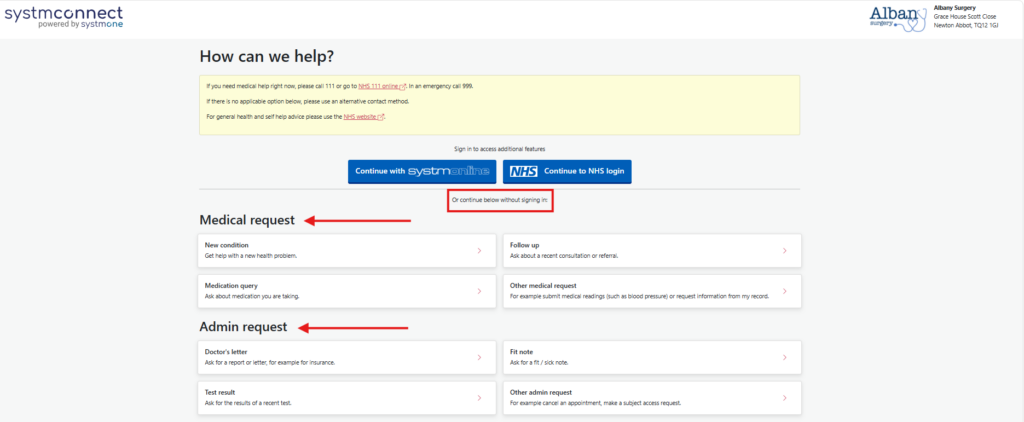Viewport: 1024px width, 422px height.
Task: Open the Test result request card
Action: coord(347,398)
